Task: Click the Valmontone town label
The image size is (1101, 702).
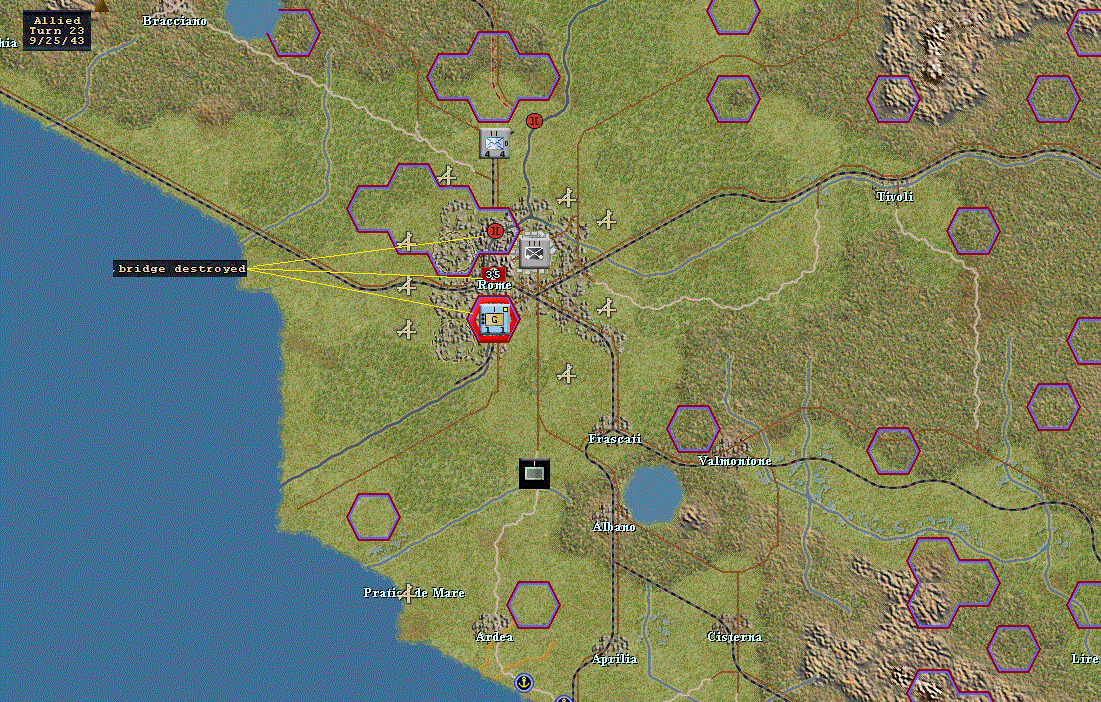Action: tap(735, 461)
